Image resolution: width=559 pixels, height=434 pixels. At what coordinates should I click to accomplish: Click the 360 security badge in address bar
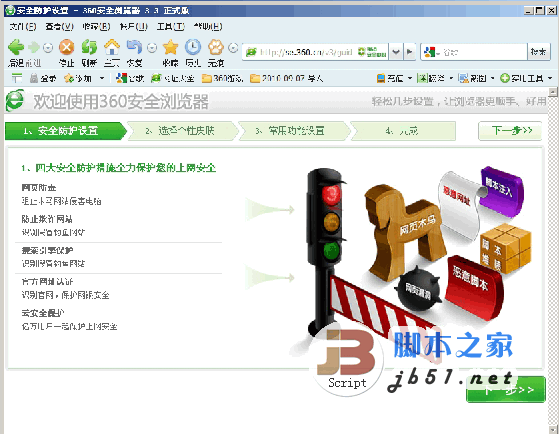click(372, 52)
